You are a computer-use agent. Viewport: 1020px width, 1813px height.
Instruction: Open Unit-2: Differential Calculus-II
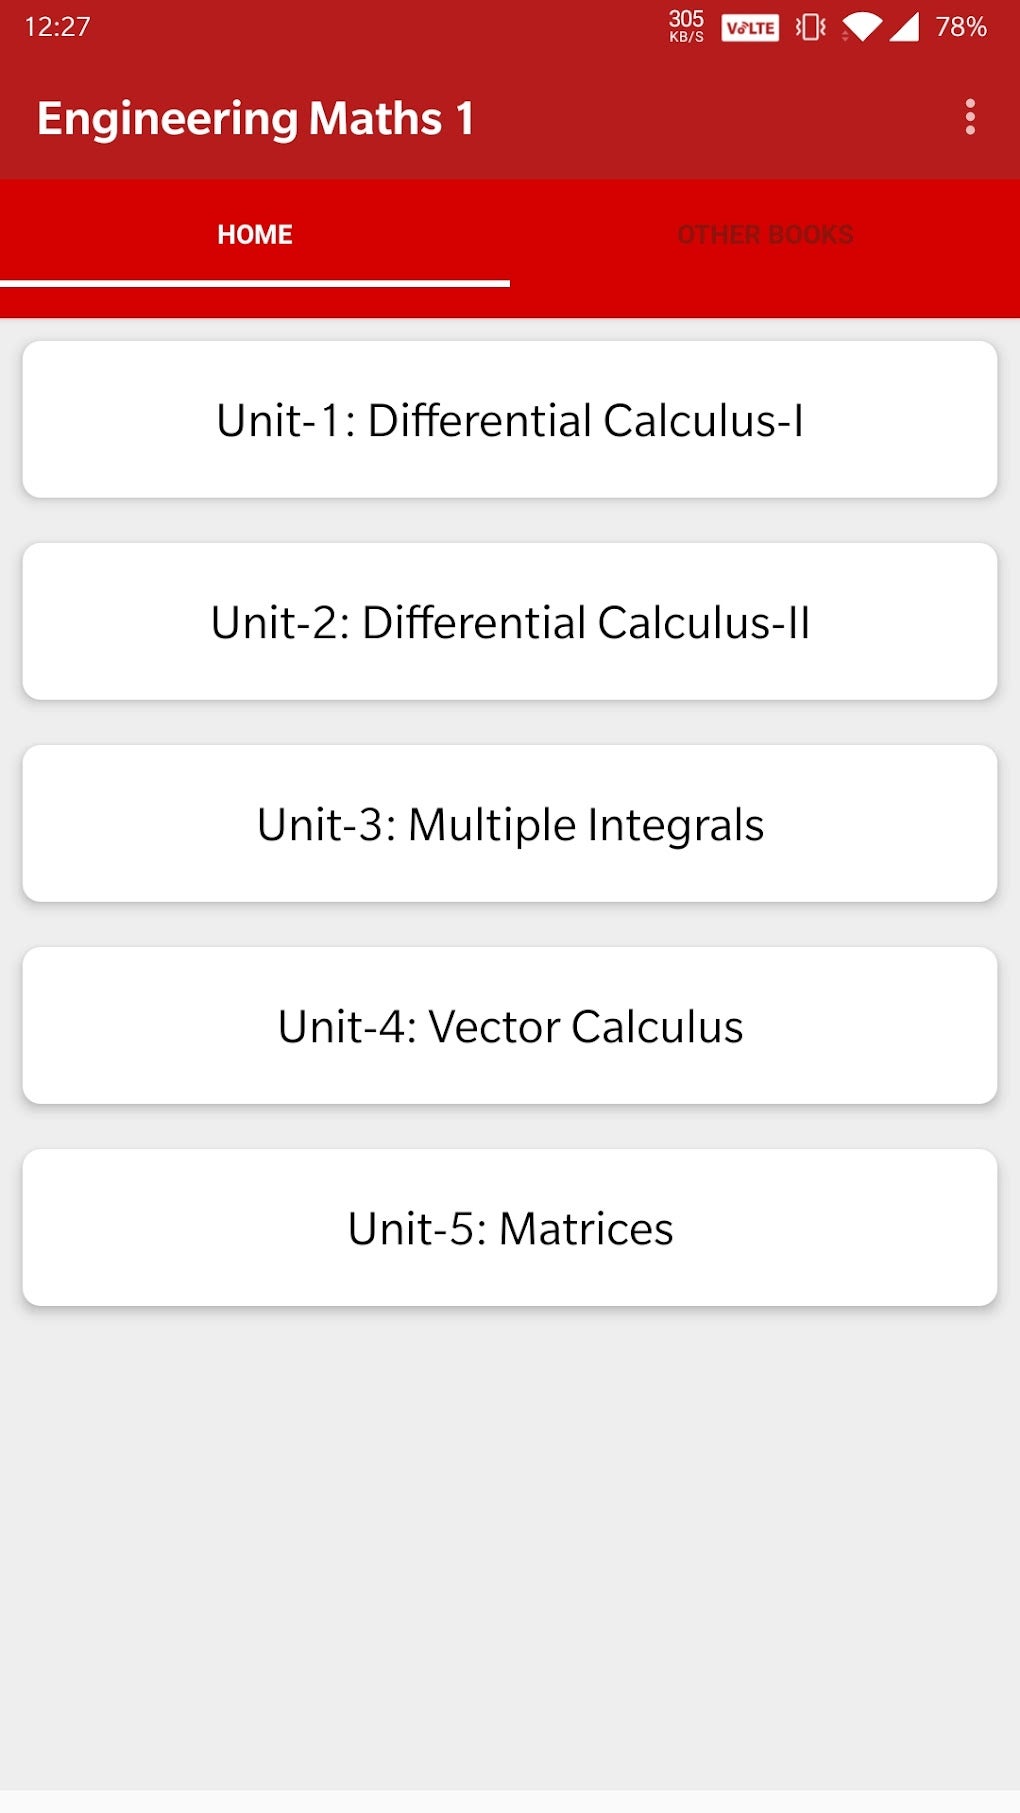pyautogui.click(x=510, y=622)
